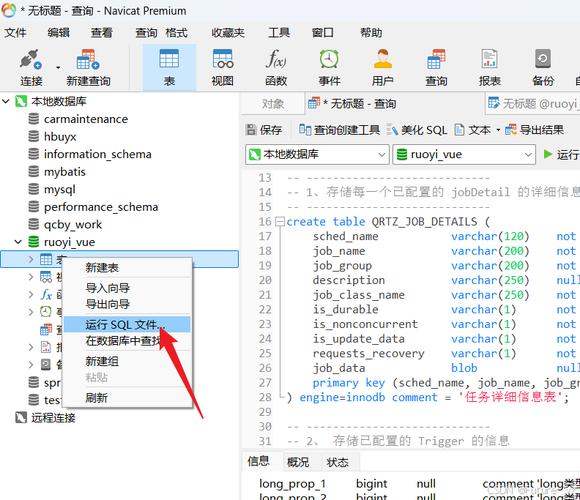
Task: Open the ruoyi_vue database combo box
Action: click(x=464, y=154)
